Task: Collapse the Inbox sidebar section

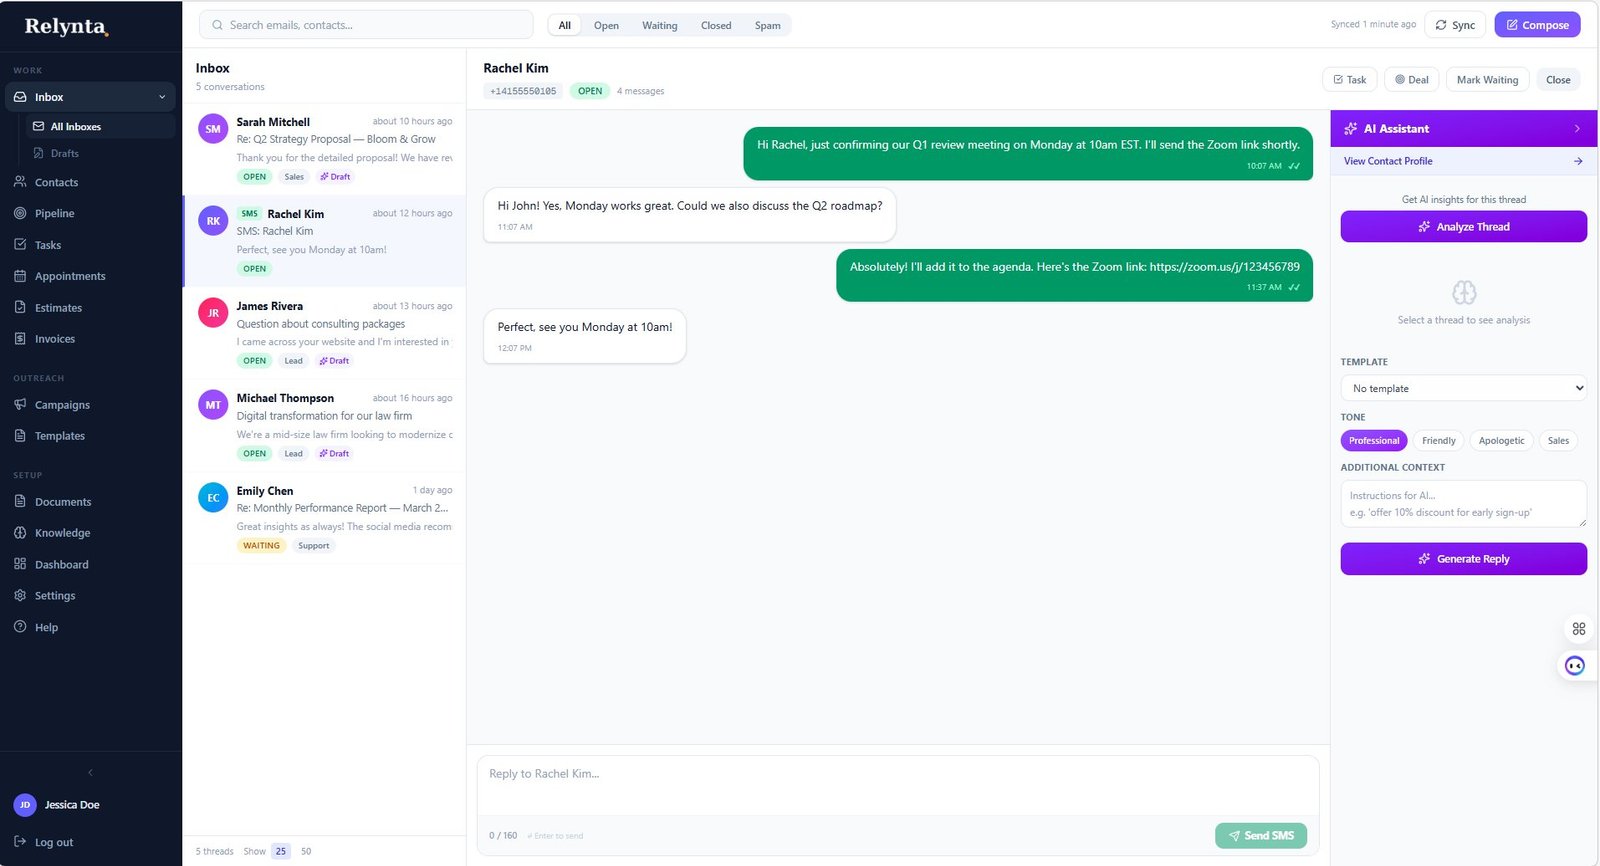Action: tap(162, 97)
